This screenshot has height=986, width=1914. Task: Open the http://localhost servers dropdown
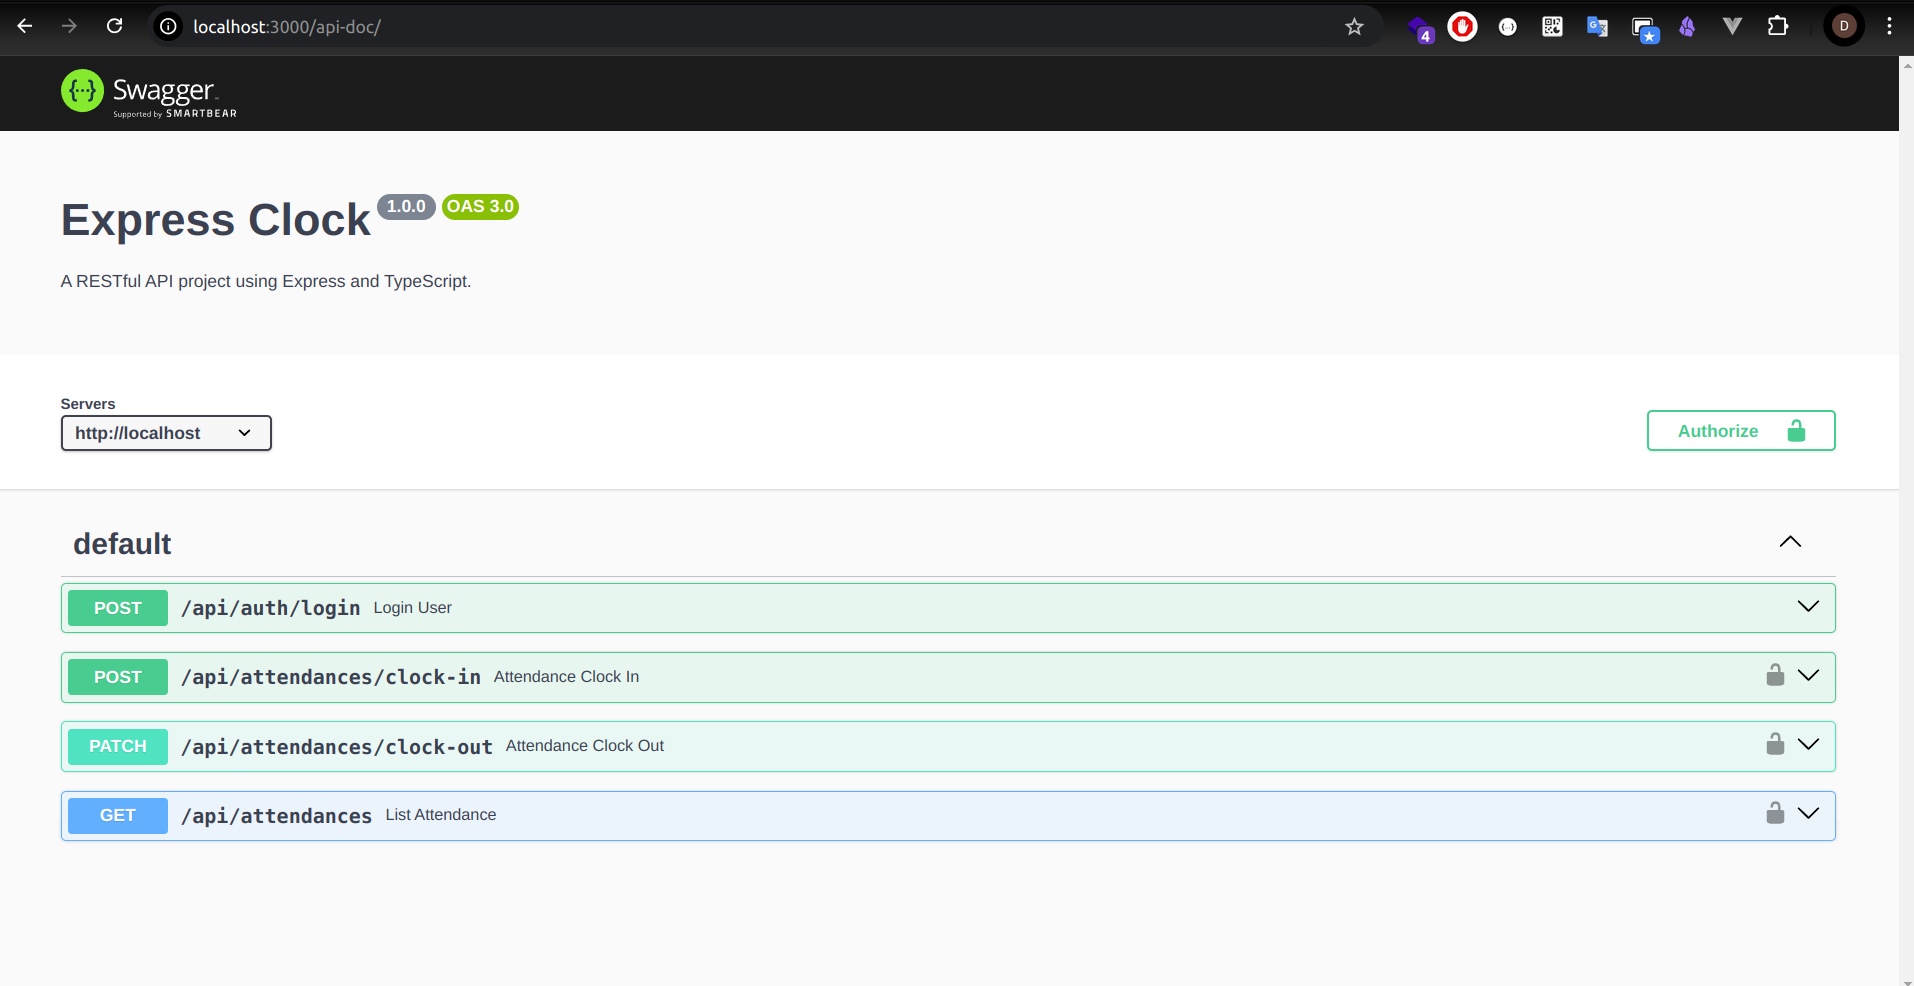coord(166,432)
